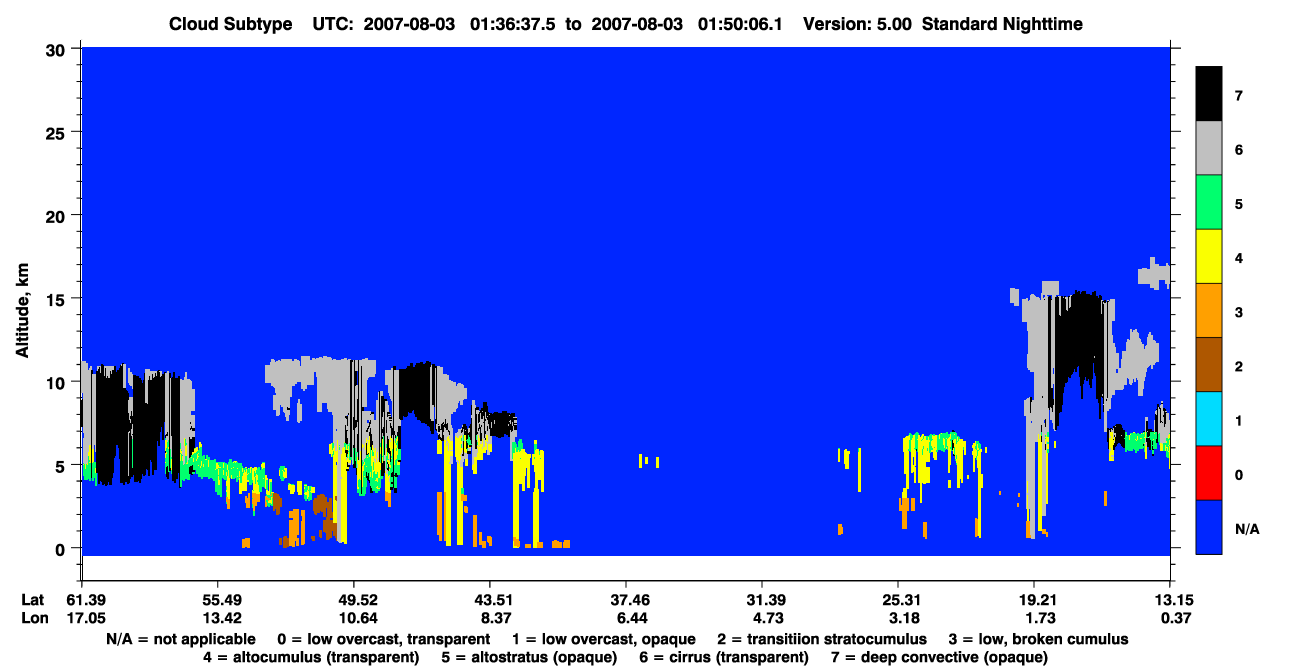The image size is (1300, 667).
Task: Click the longitude value 6.44
Action: click(625, 618)
